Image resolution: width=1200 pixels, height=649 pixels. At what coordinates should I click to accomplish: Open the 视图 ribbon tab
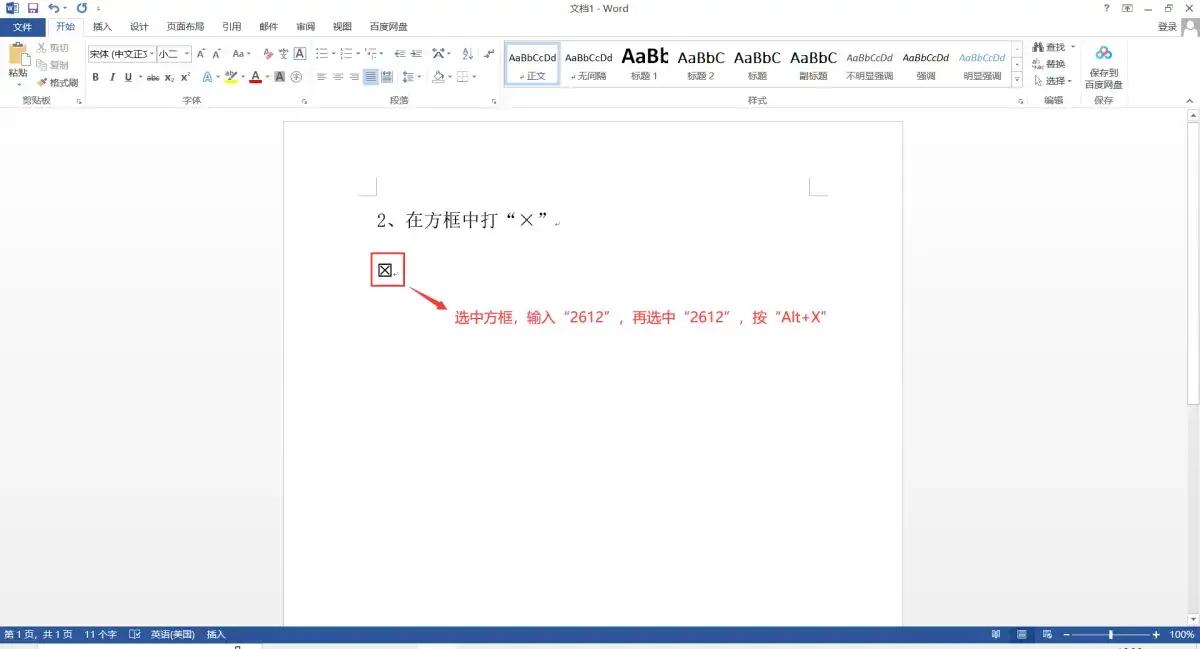pos(341,27)
